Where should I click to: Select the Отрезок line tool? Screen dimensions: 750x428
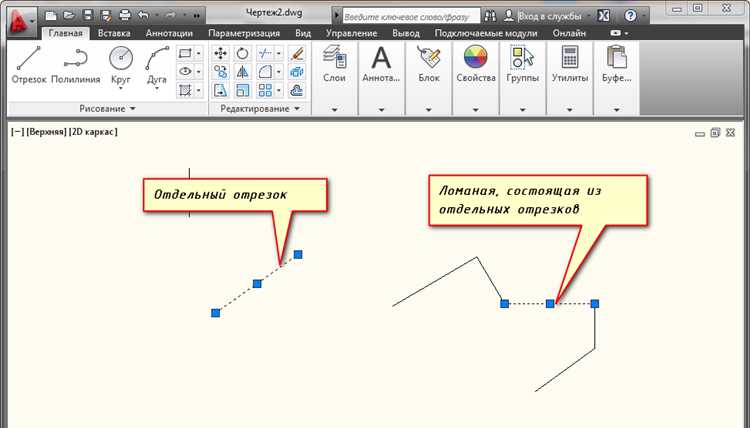(x=28, y=63)
